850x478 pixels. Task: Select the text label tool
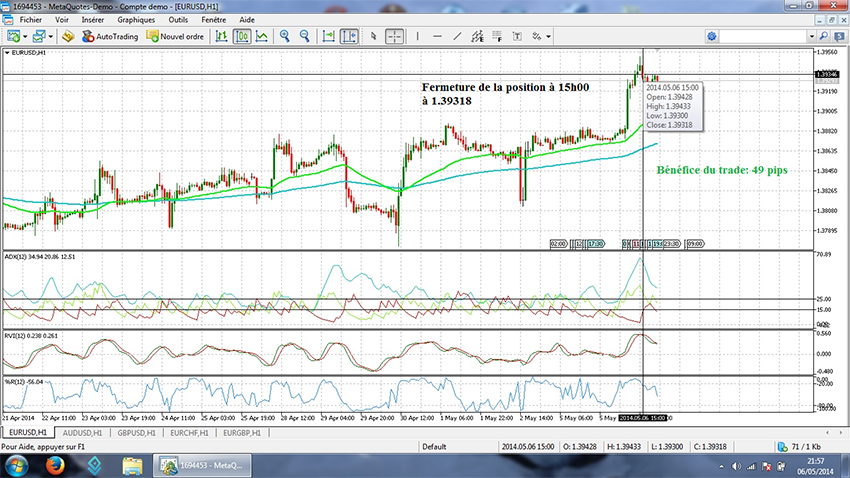tap(517, 36)
